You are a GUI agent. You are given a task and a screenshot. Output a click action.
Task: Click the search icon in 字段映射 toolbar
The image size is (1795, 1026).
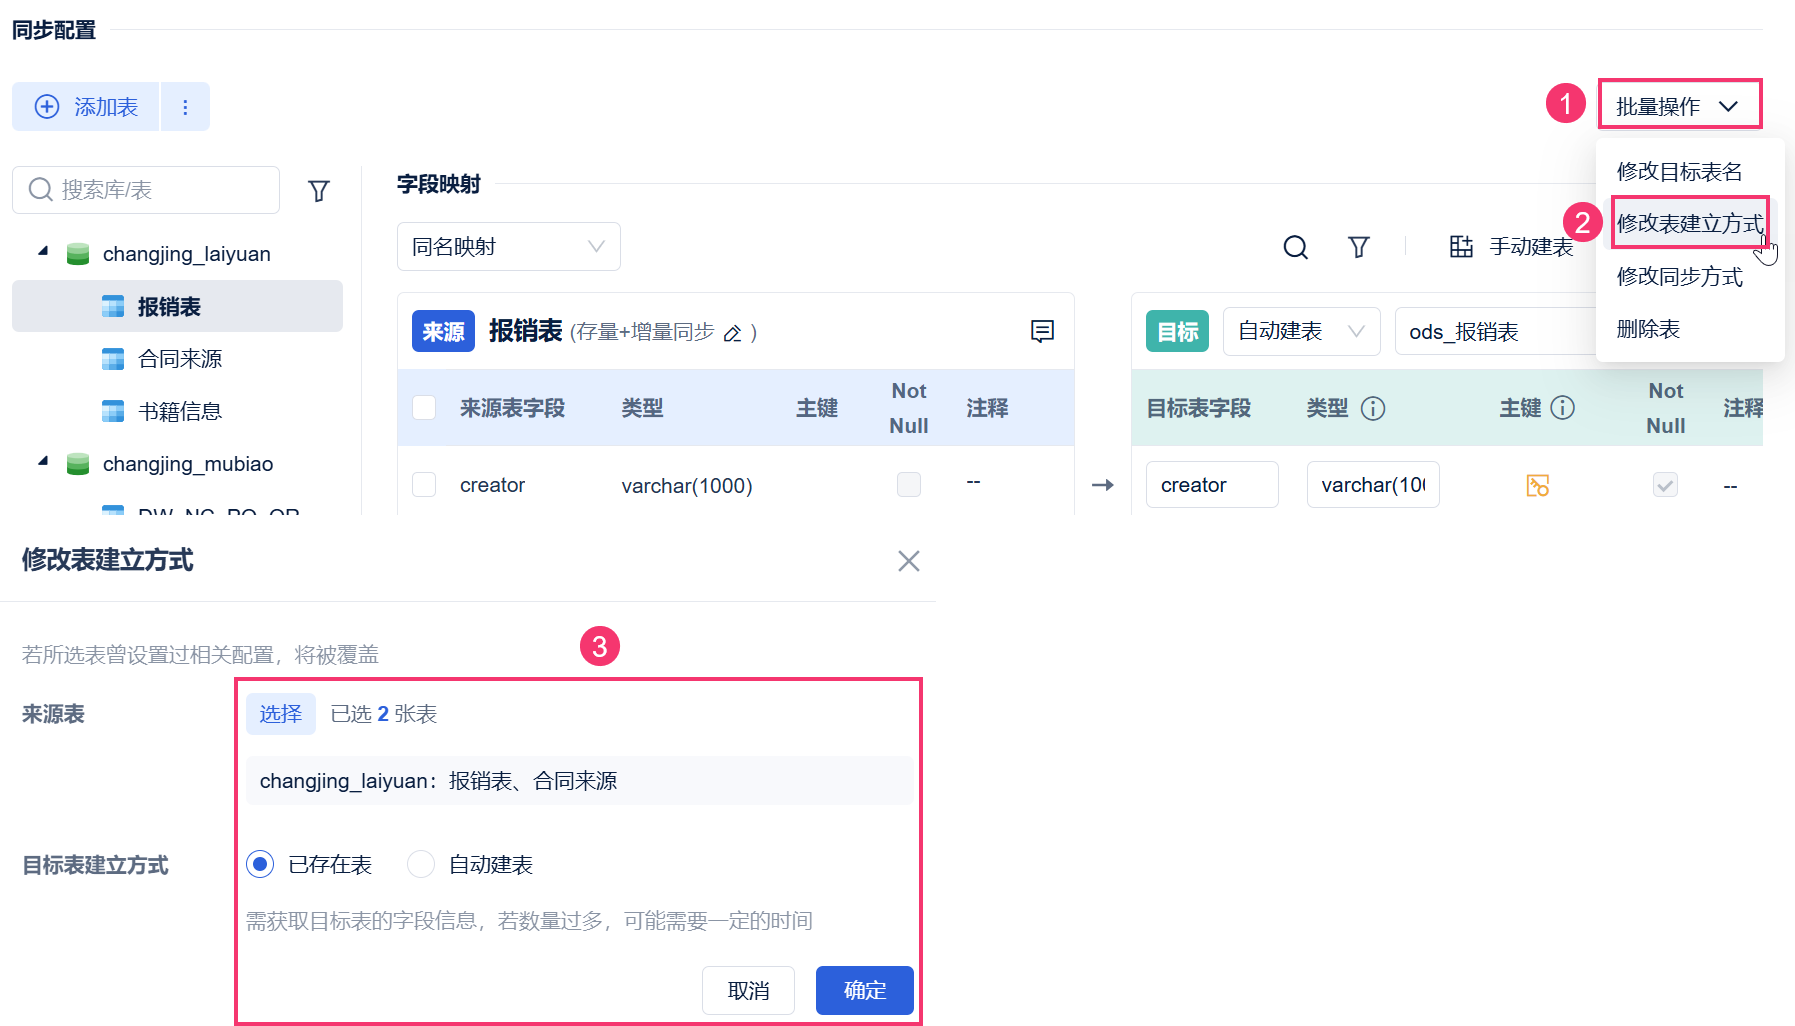1295,247
